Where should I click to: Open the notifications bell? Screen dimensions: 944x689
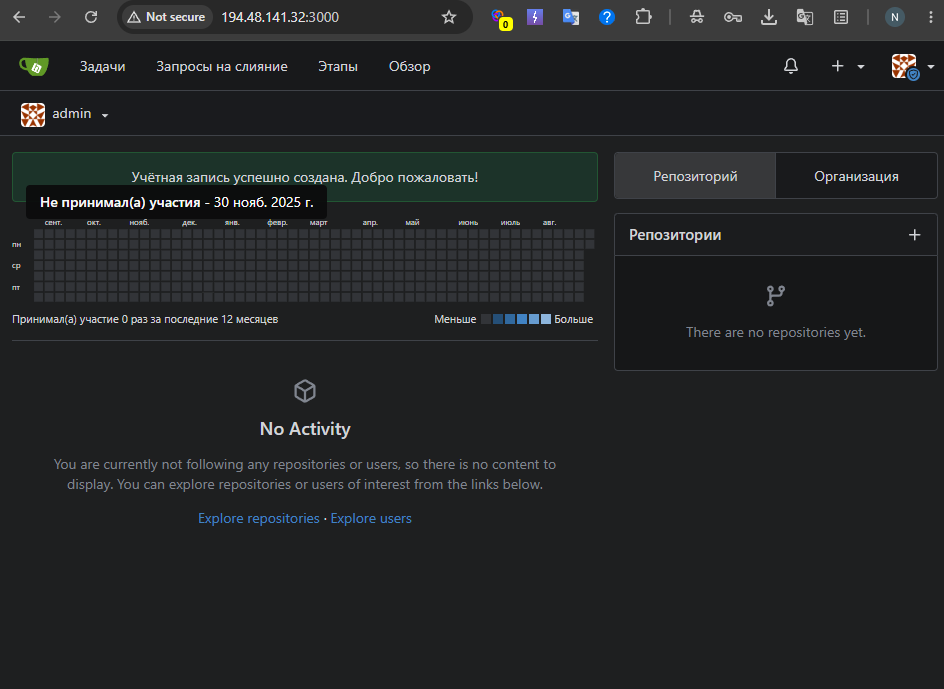pyautogui.click(x=791, y=66)
